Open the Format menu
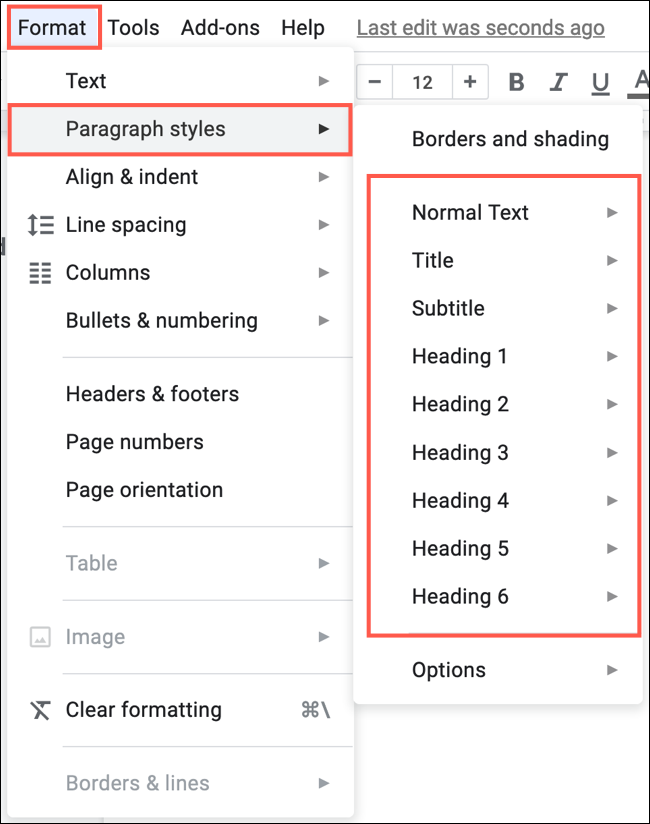This screenshot has height=824, width=650. pyautogui.click(x=52, y=28)
